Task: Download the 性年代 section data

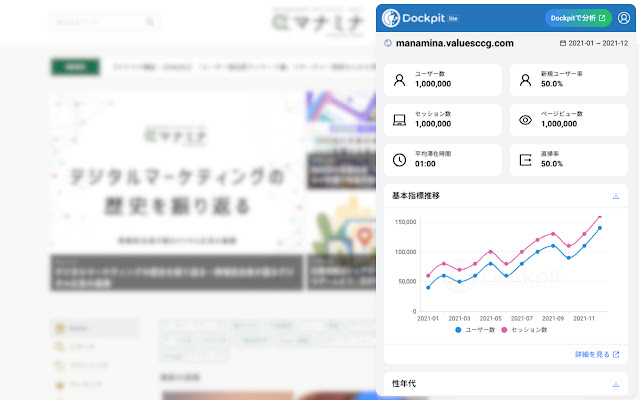Action: [x=616, y=384]
